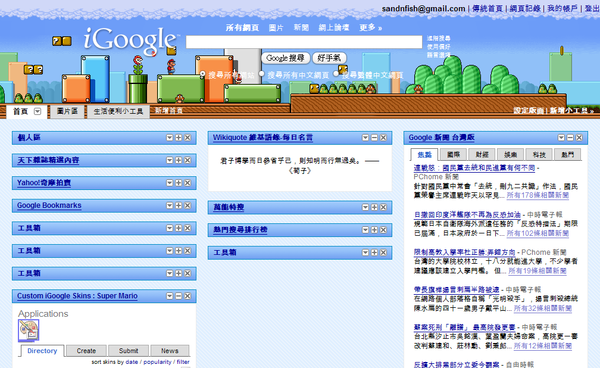The image size is (600, 368).
Task: Click the 好手氣 lucky button
Action: coord(329,58)
